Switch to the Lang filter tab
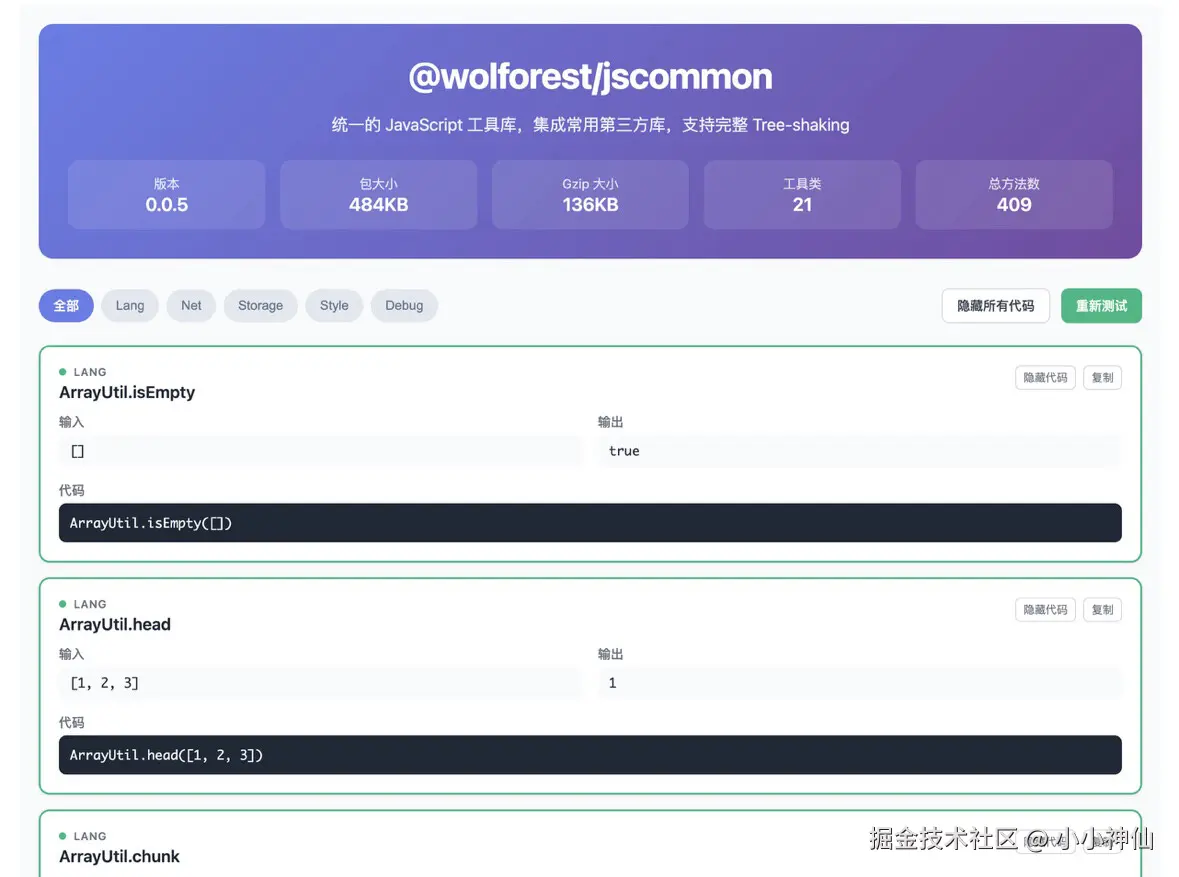The height and width of the screenshot is (877, 1179). tap(130, 305)
